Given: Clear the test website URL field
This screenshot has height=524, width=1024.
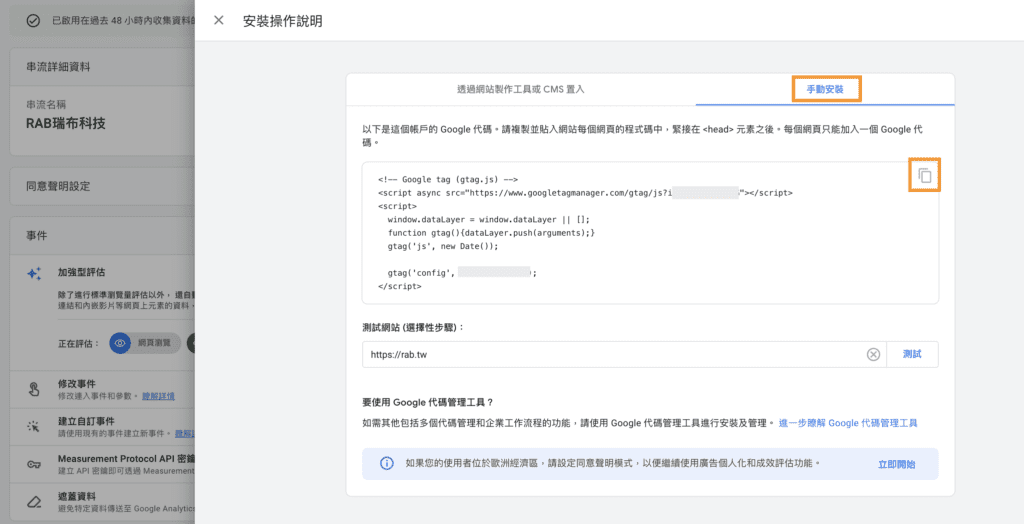Looking at the screenshot, I should 873,354.
